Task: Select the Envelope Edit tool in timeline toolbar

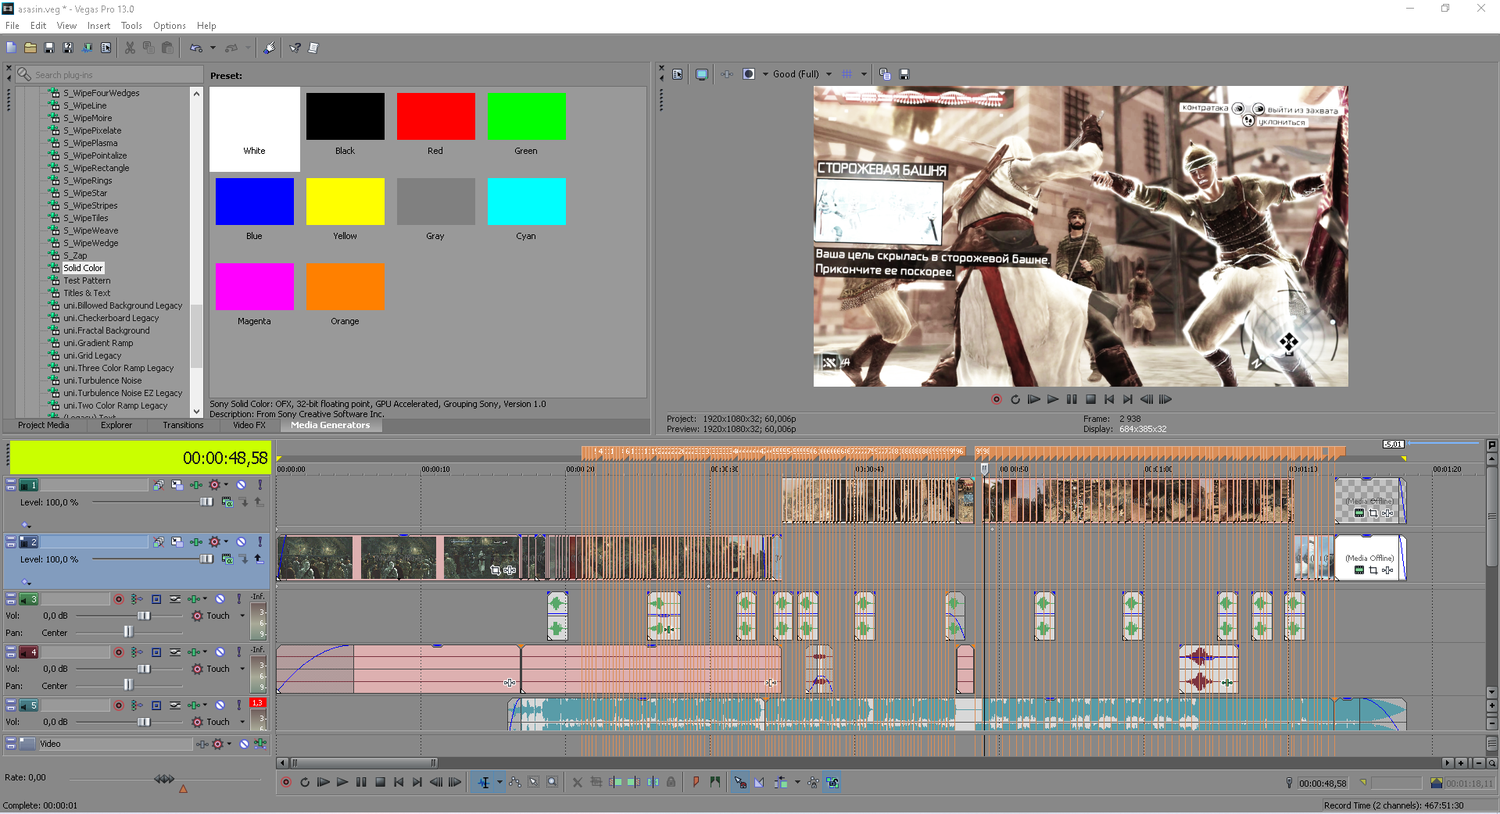Action: point(514,783)
